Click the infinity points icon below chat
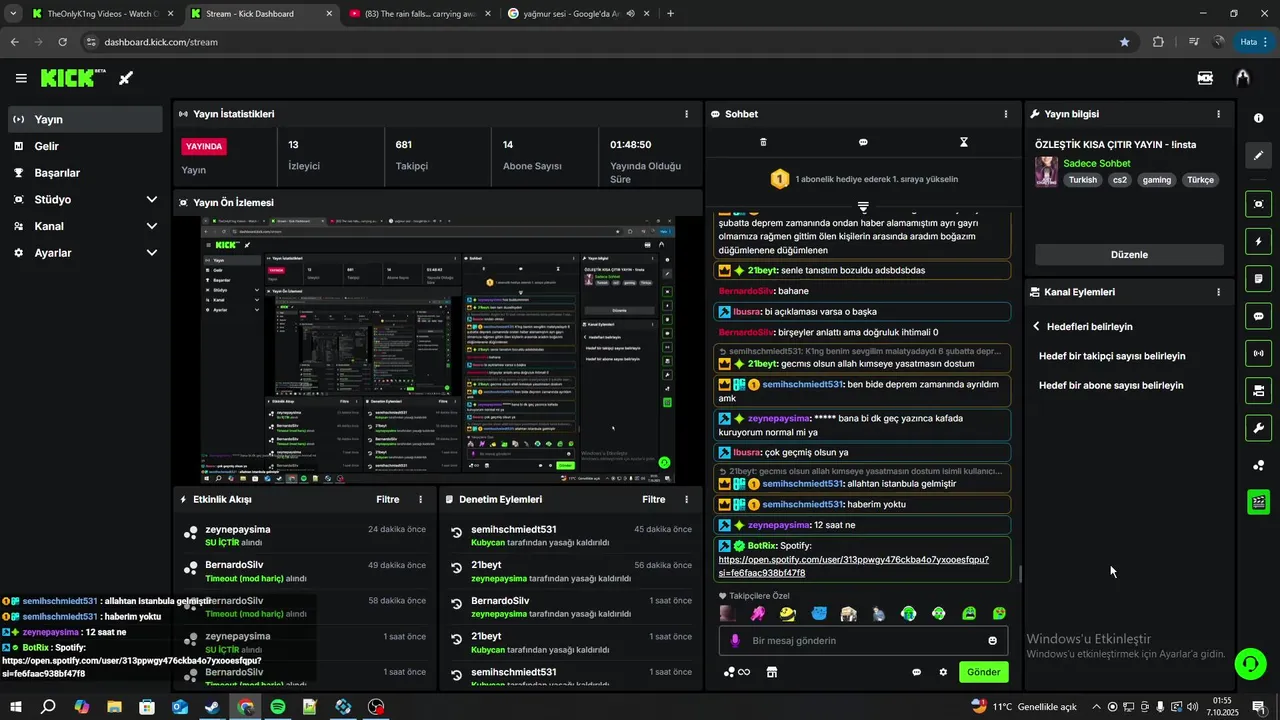1280x720 pixels. pyautogui.click(x=737, y=672)
